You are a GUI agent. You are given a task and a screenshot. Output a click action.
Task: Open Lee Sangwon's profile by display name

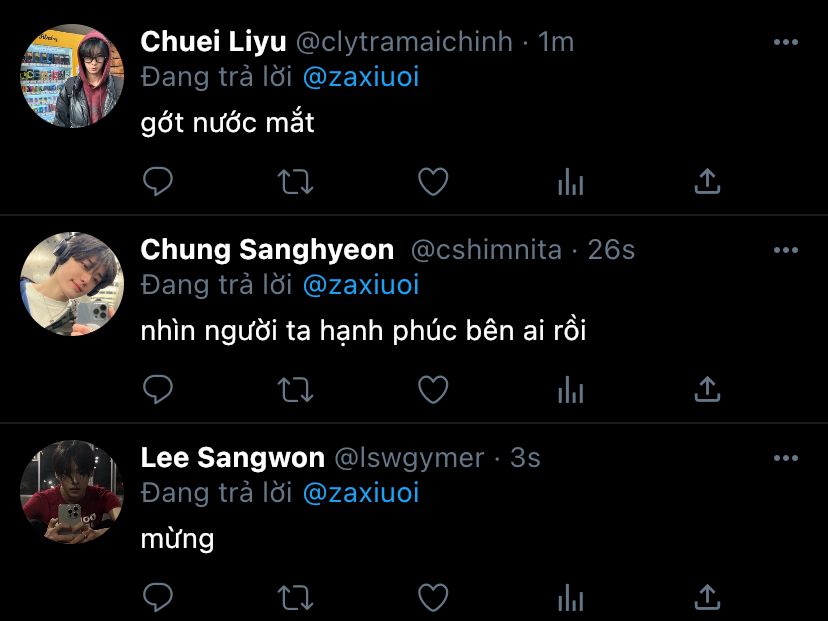233,458
